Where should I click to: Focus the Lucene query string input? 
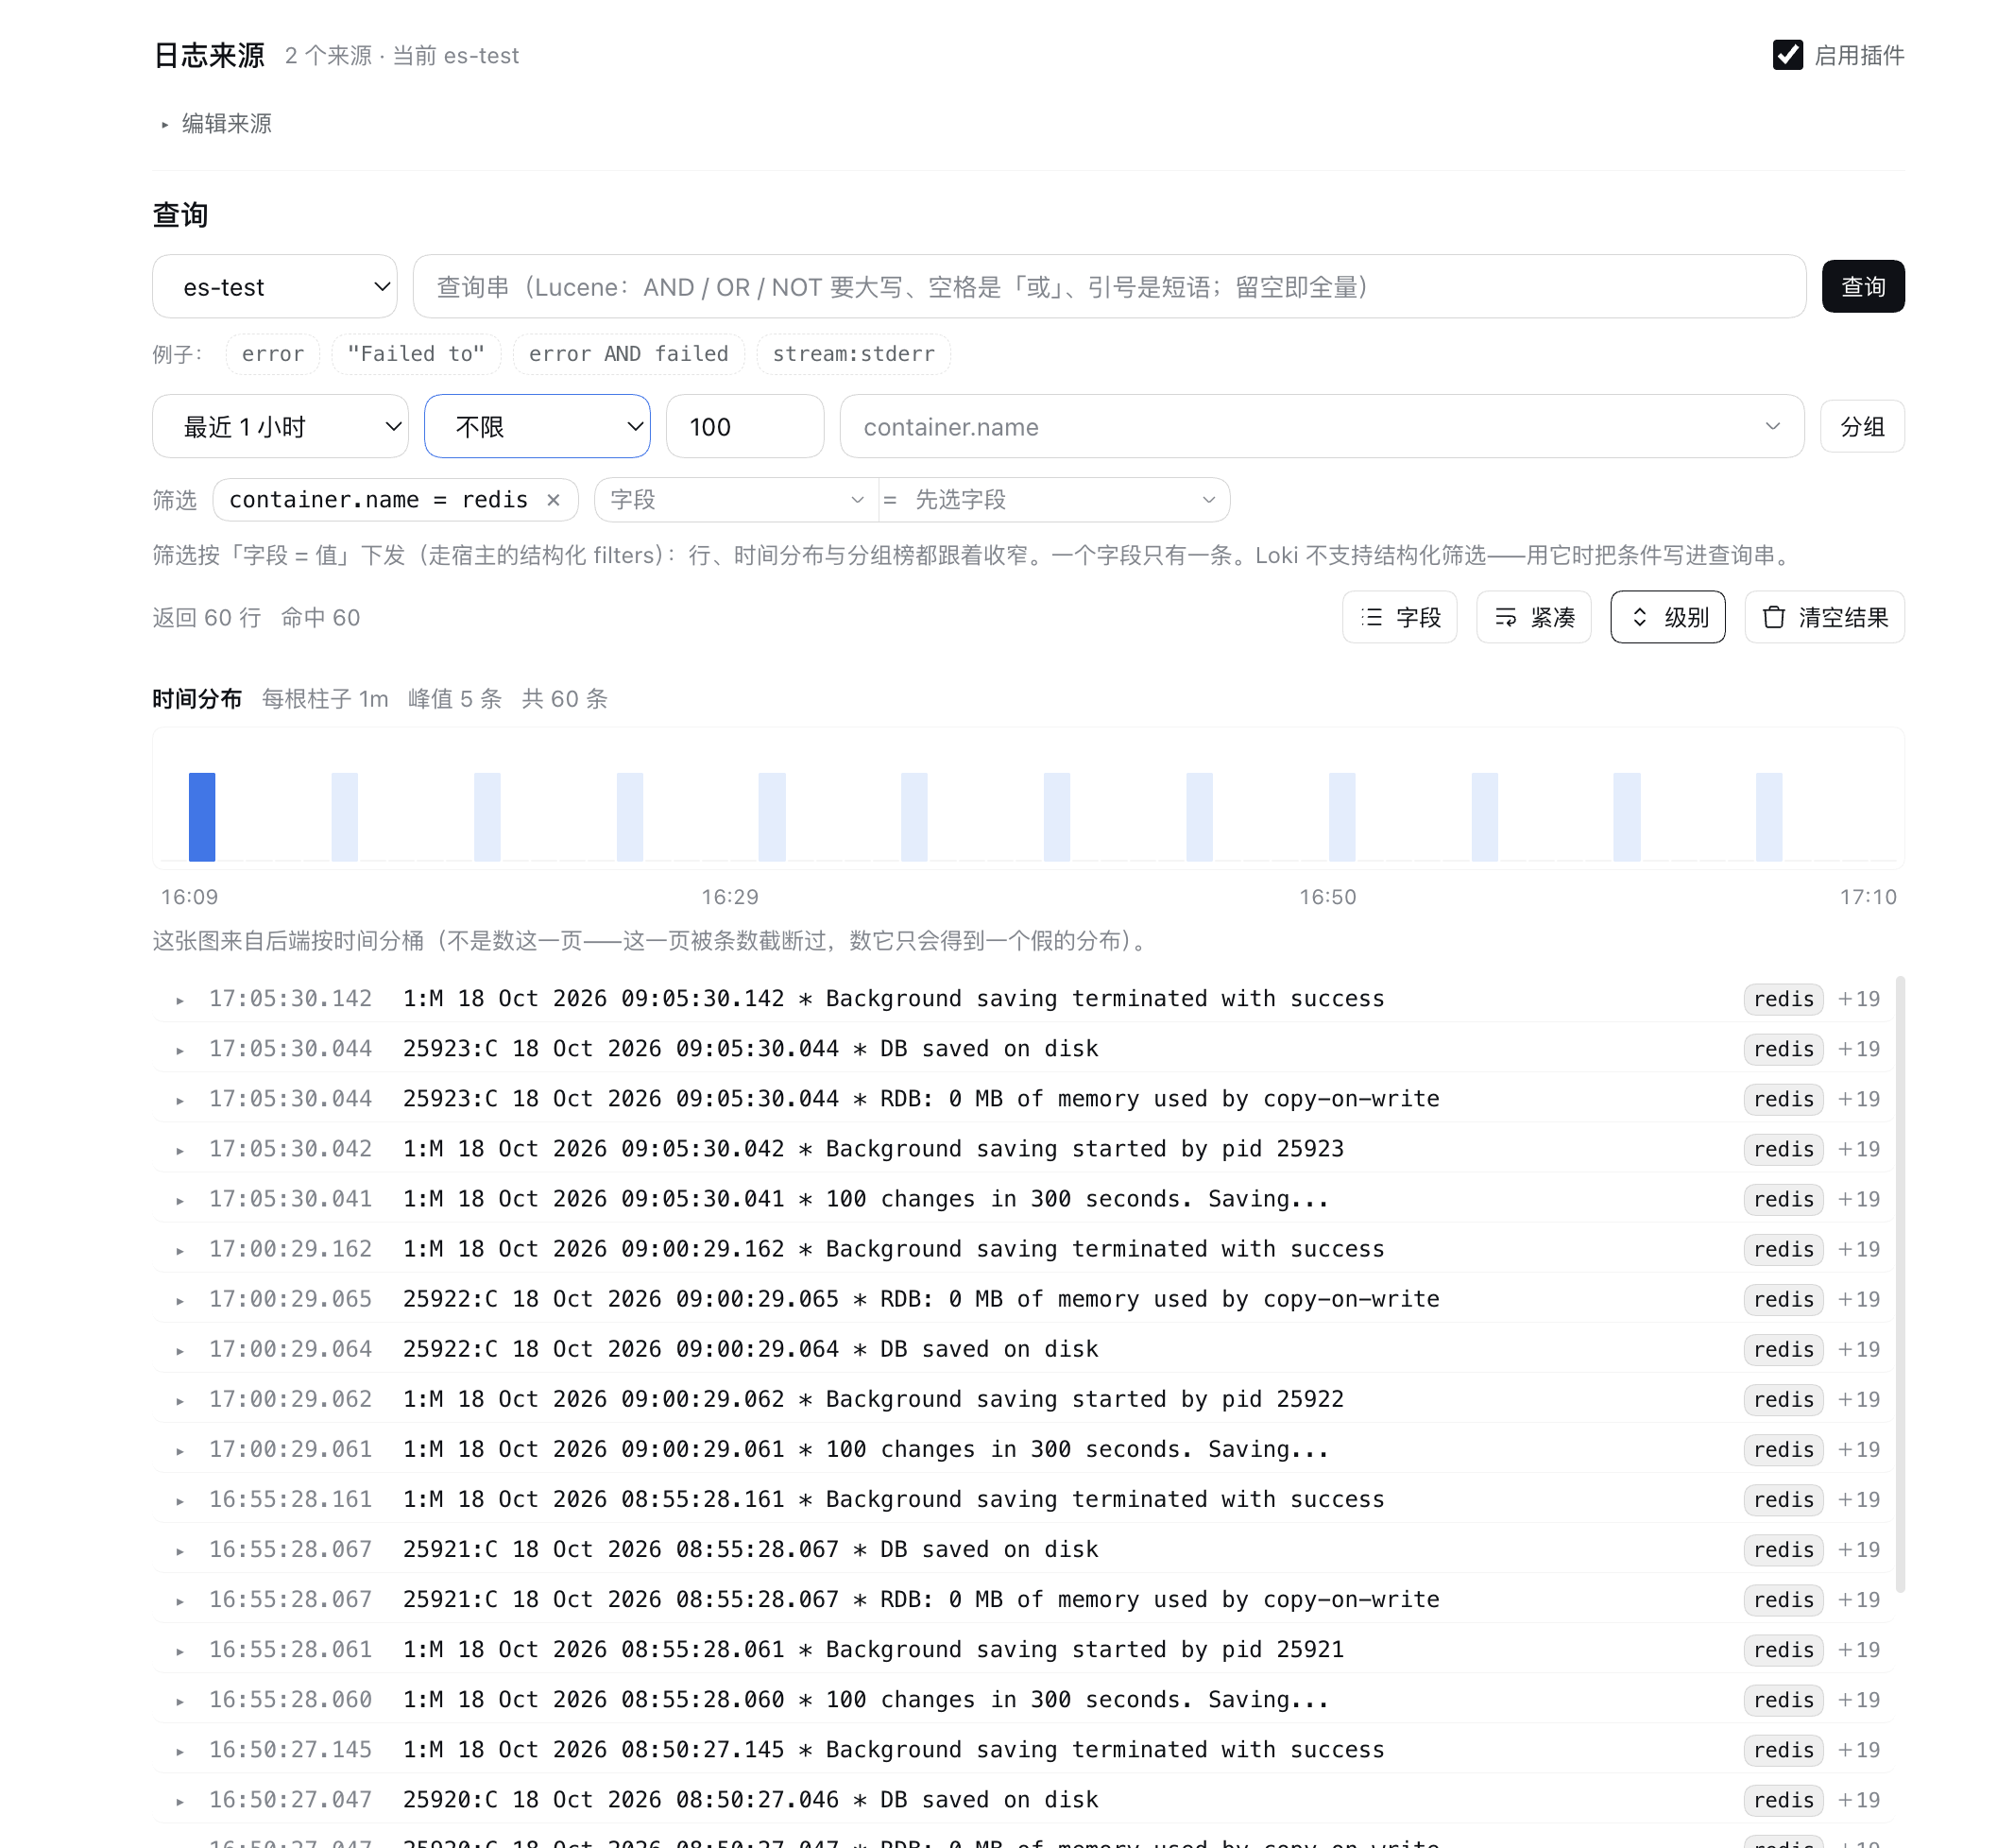pos(1108,287)
